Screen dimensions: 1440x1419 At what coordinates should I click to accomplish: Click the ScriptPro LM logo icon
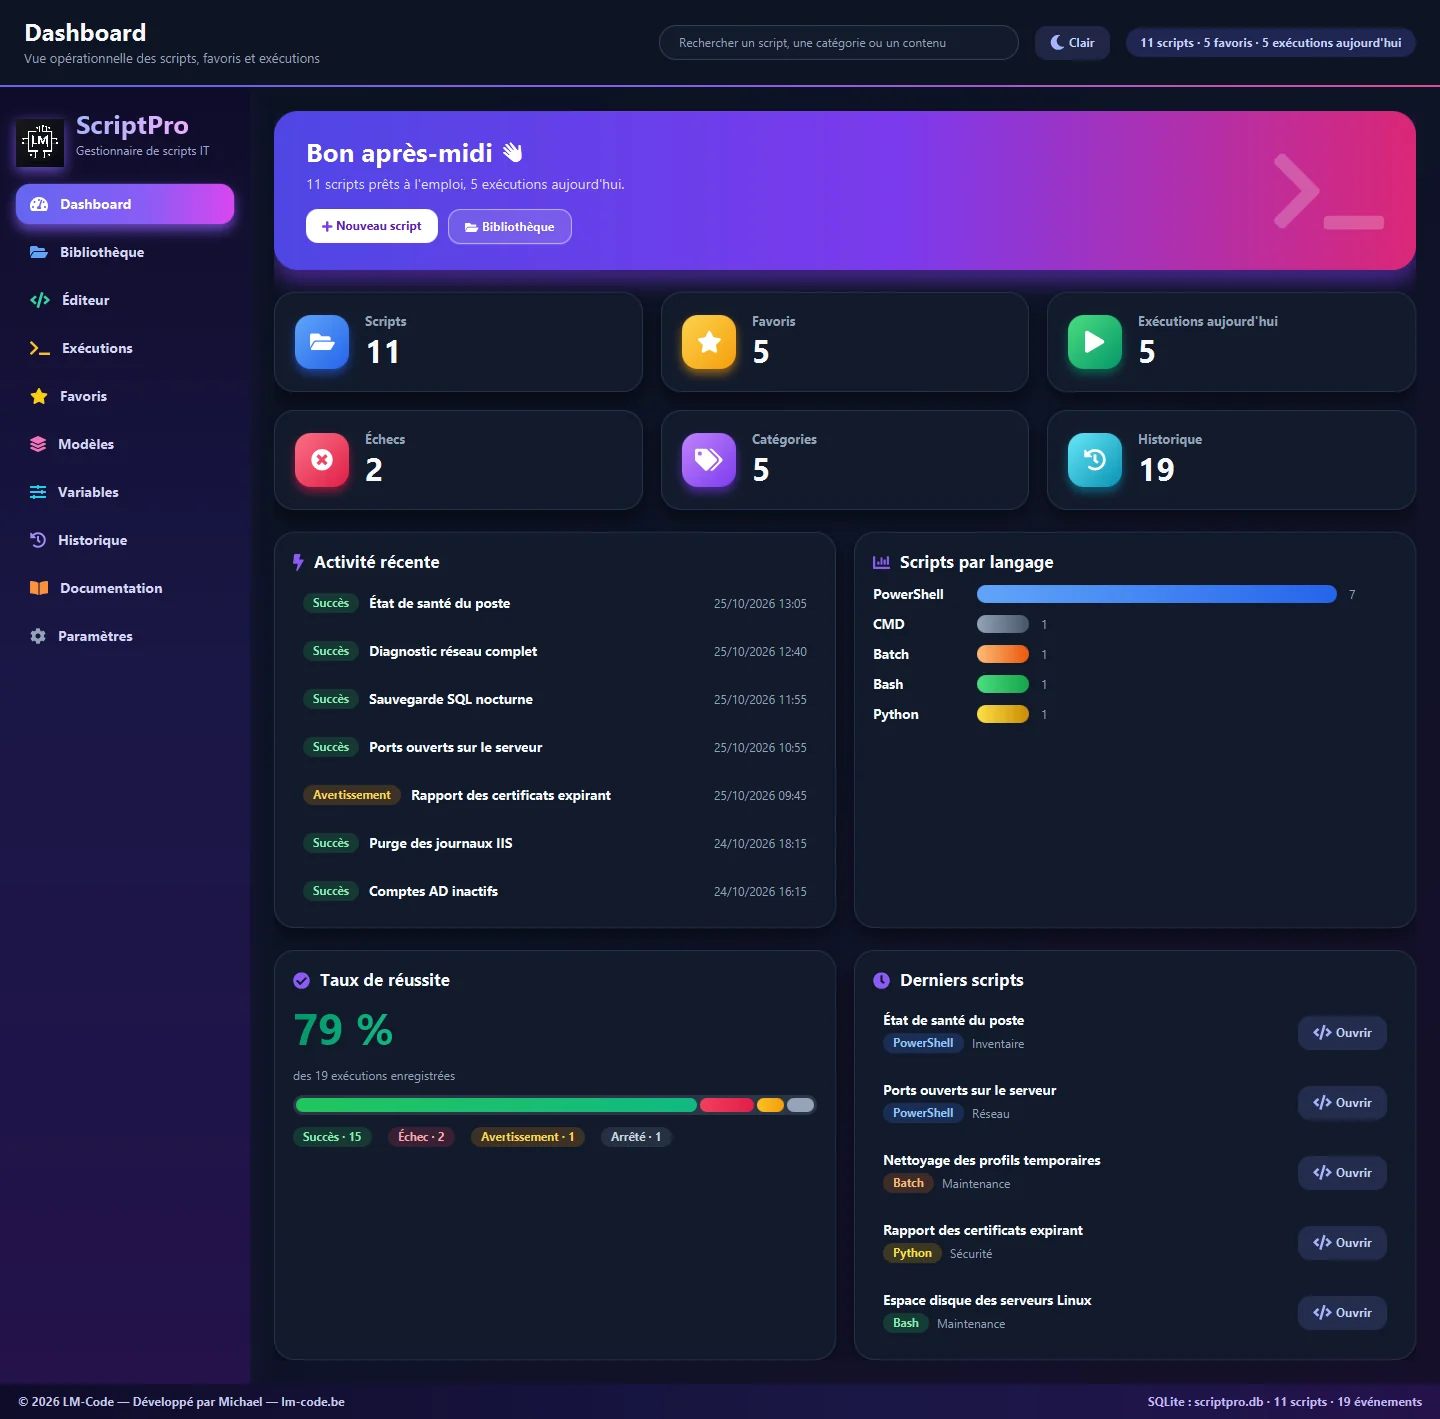point(40,142)
